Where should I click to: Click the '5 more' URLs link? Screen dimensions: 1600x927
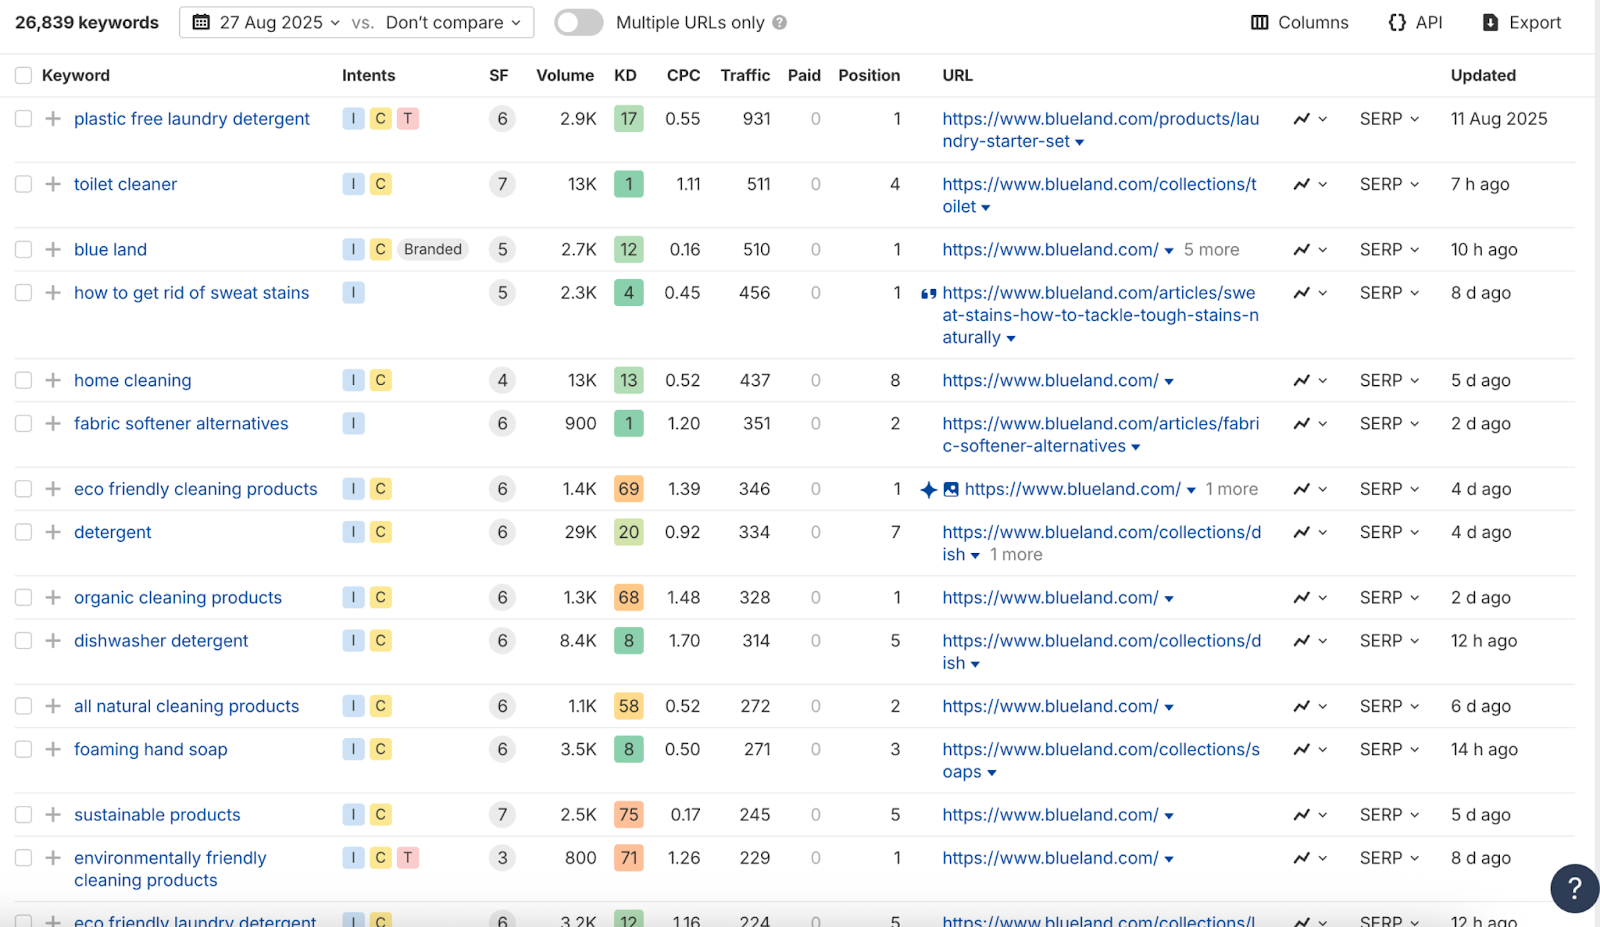click(1211, 250)
